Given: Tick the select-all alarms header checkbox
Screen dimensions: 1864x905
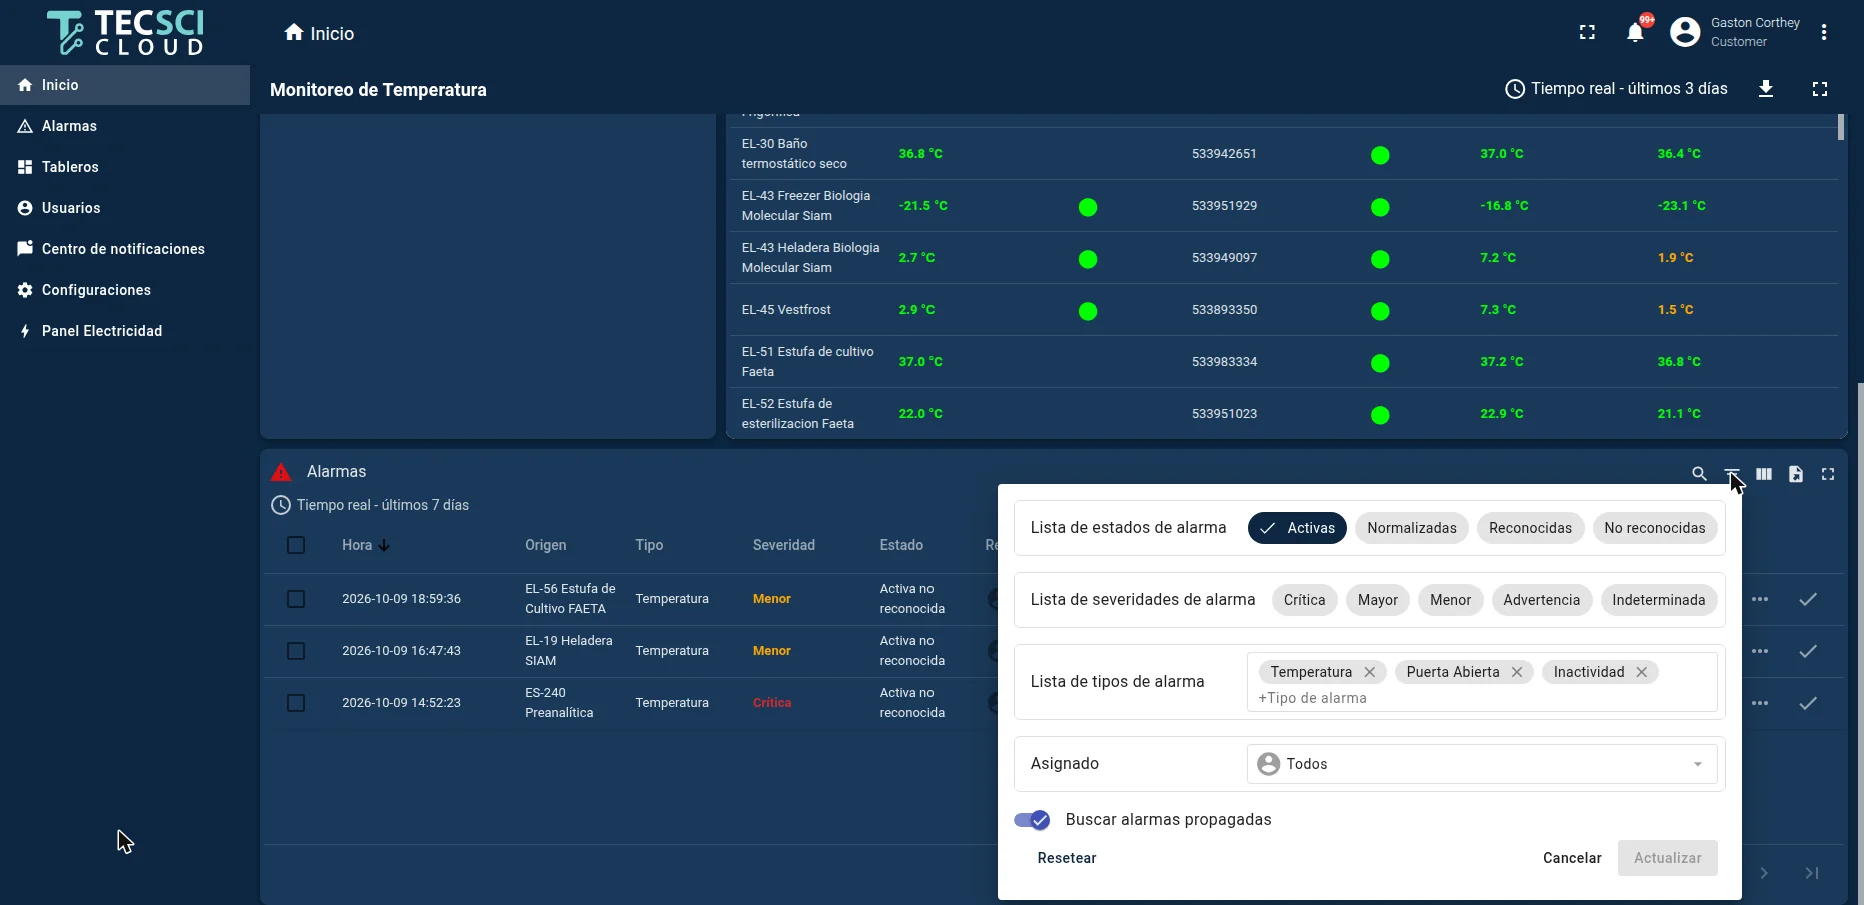Looking at the screenshot, I should pyautogui.click(x=296, y=545).
